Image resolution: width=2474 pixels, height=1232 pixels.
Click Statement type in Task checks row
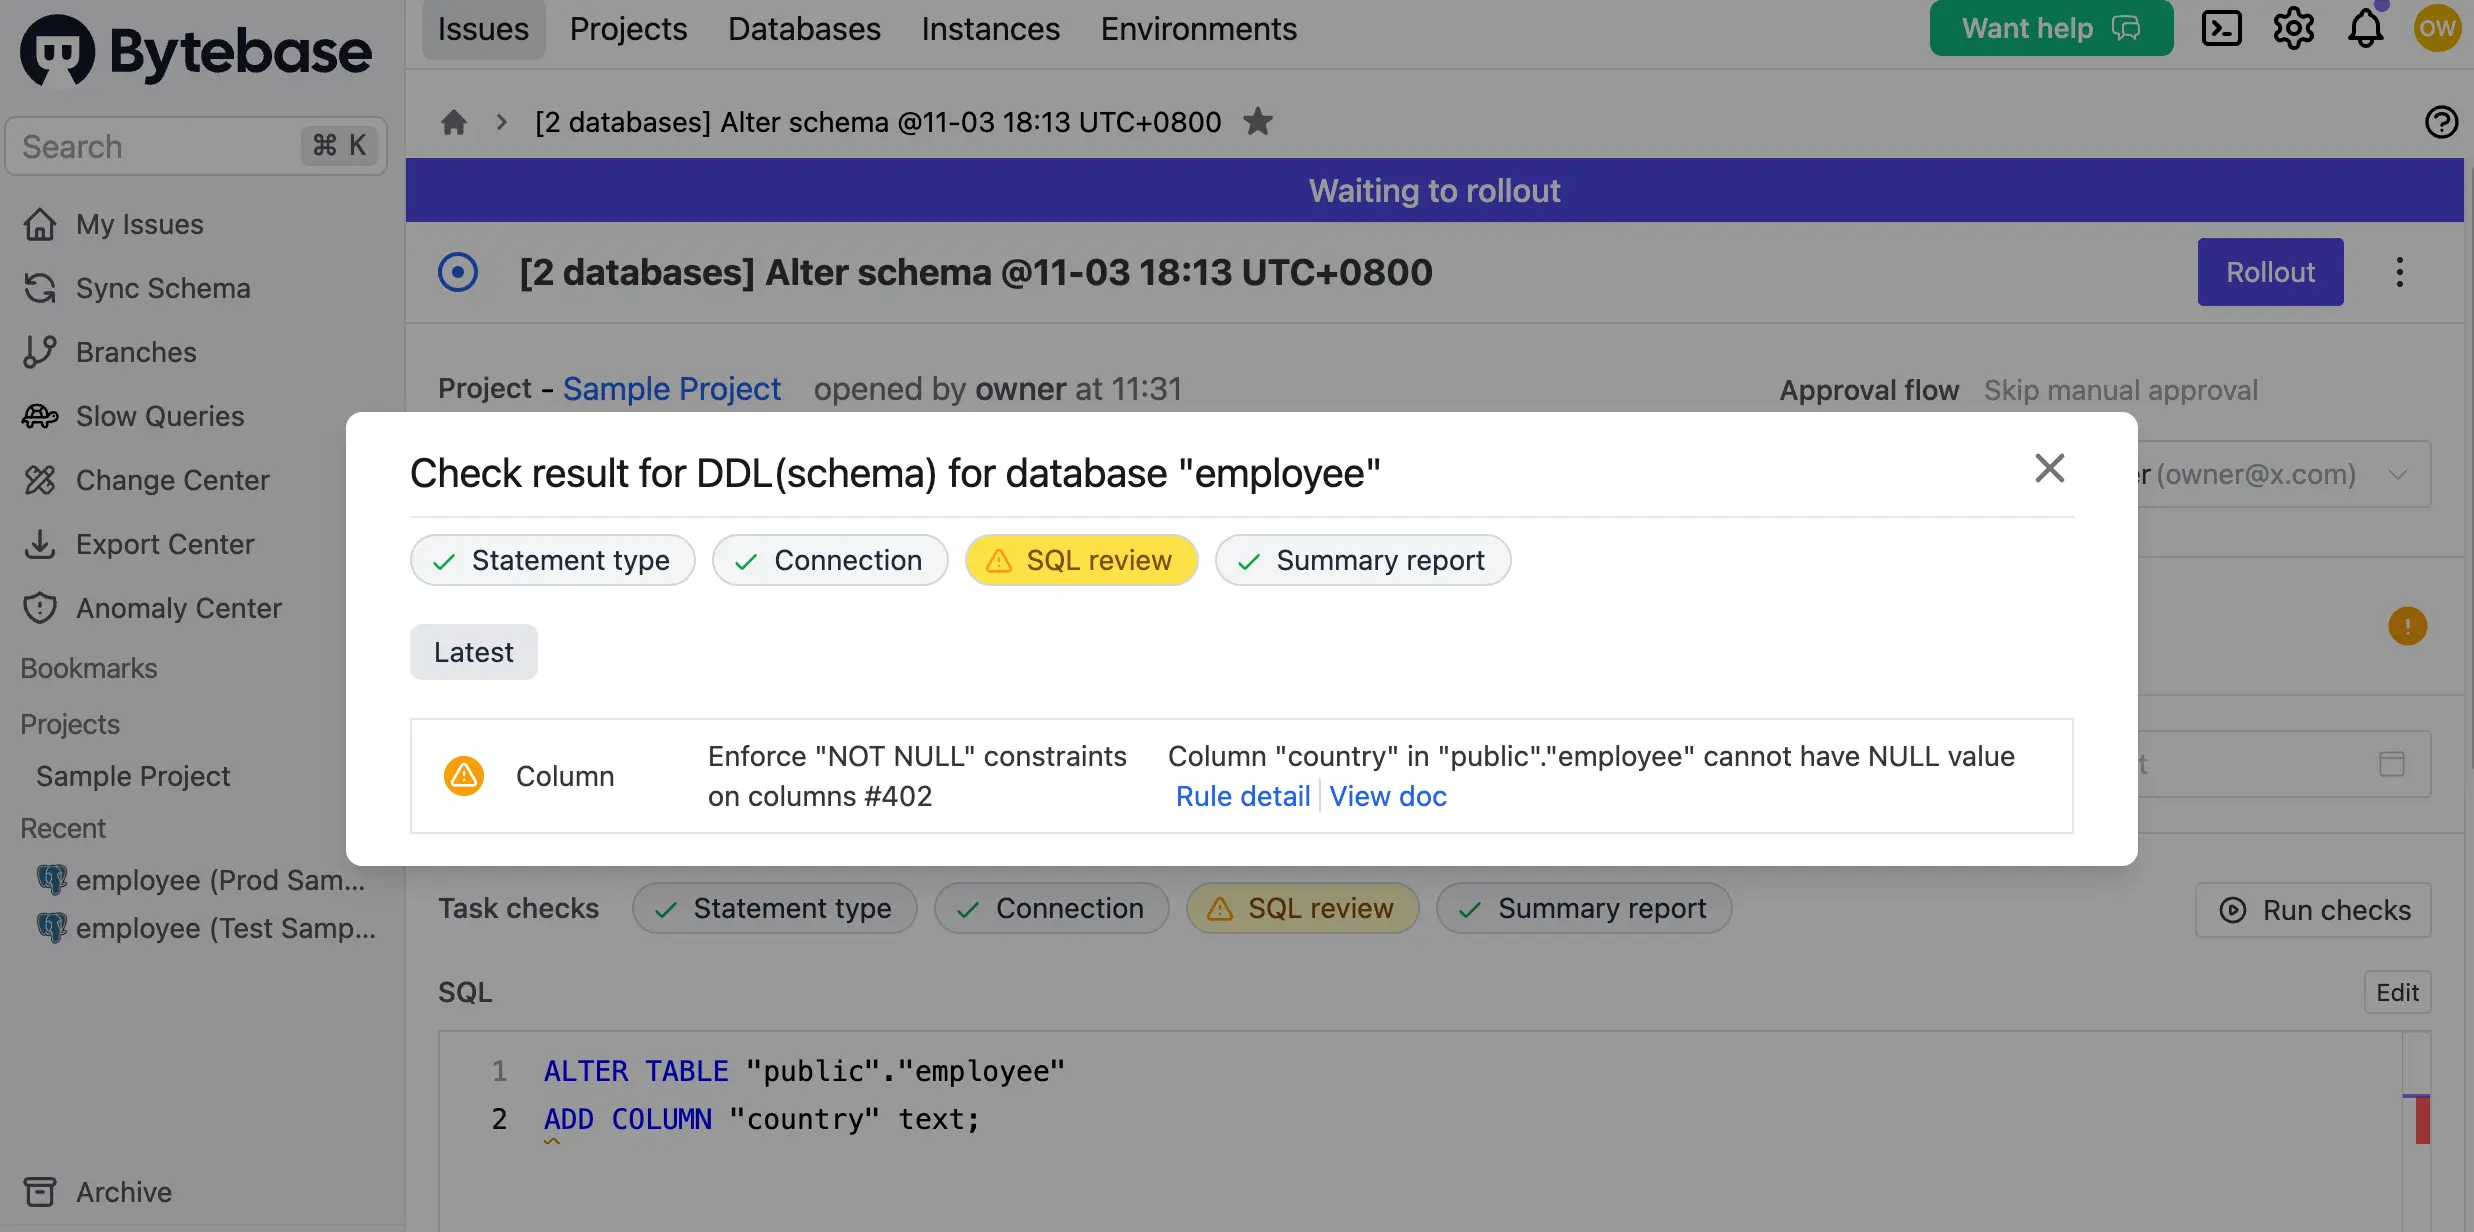774,908
